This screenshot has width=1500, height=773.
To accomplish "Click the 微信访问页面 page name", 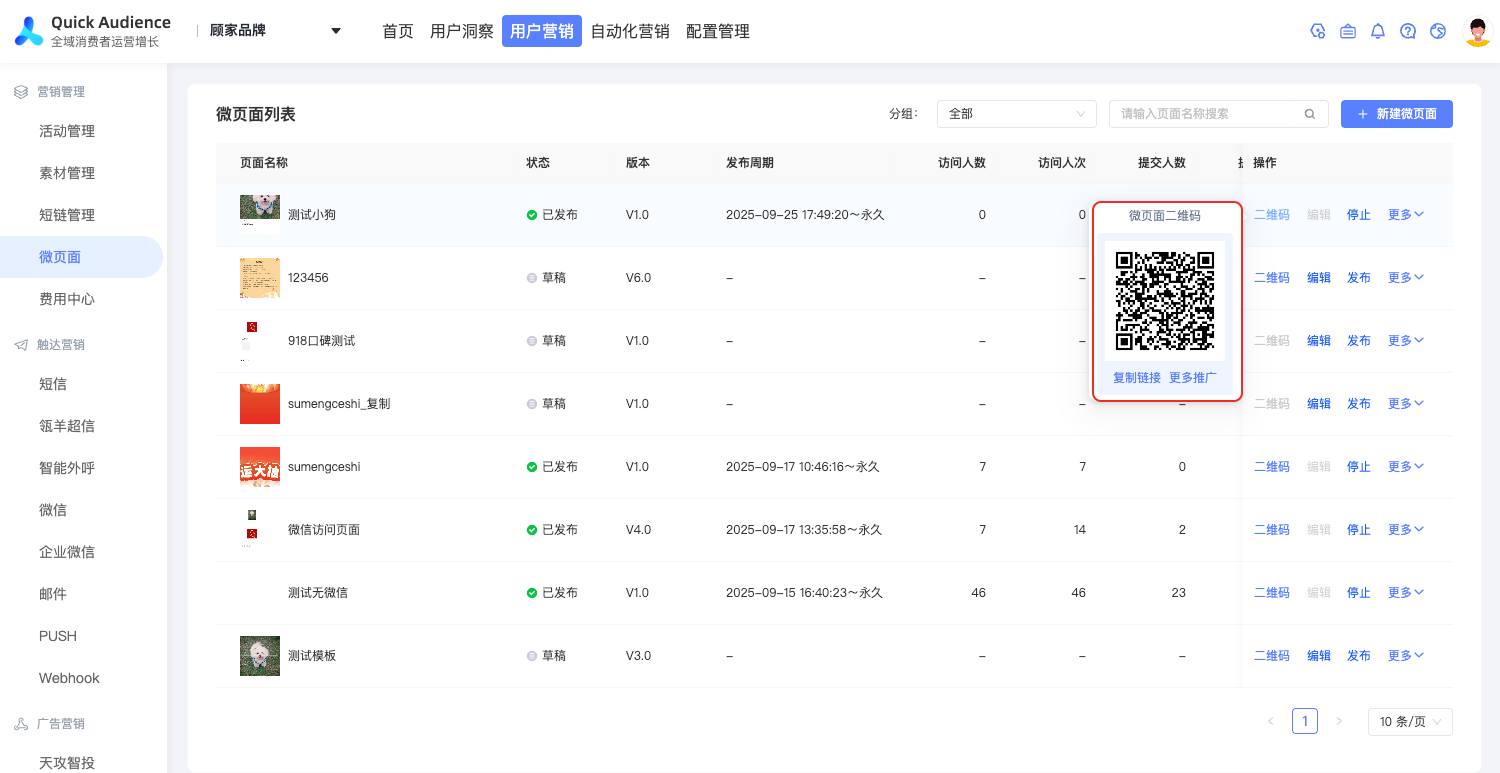I will pyautogui.click(x=324, y=530).
